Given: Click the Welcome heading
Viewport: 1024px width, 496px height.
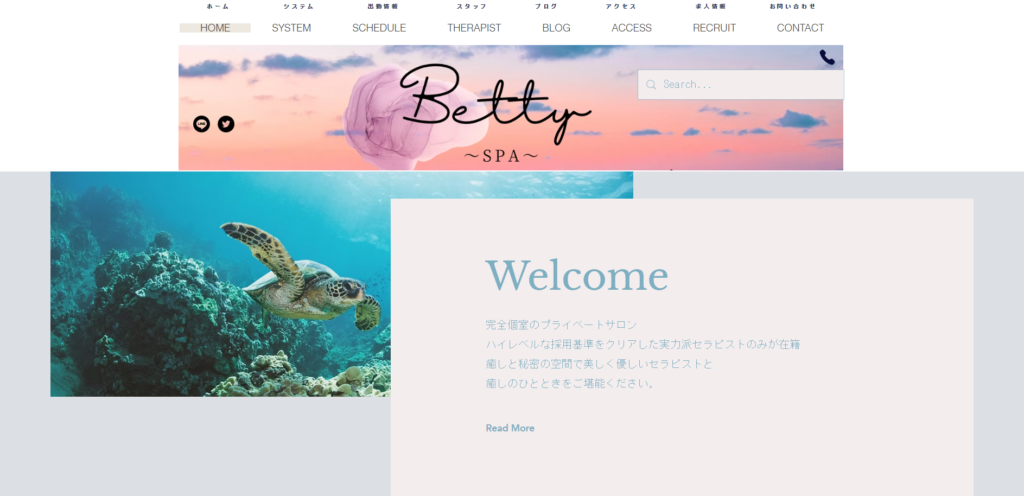Looking at the screenshot, I should click(577, 275).
